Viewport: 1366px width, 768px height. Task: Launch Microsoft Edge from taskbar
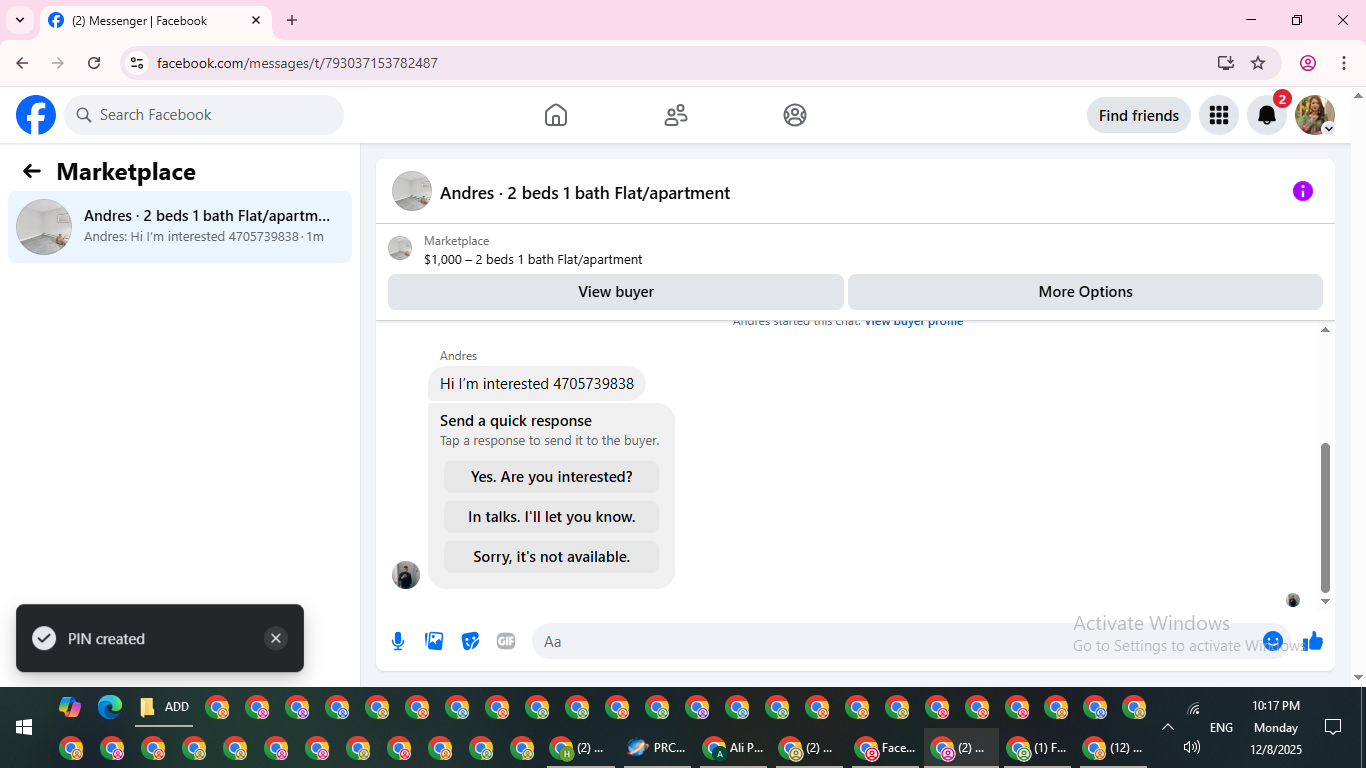pyautogui.click(x=109, y=707)
